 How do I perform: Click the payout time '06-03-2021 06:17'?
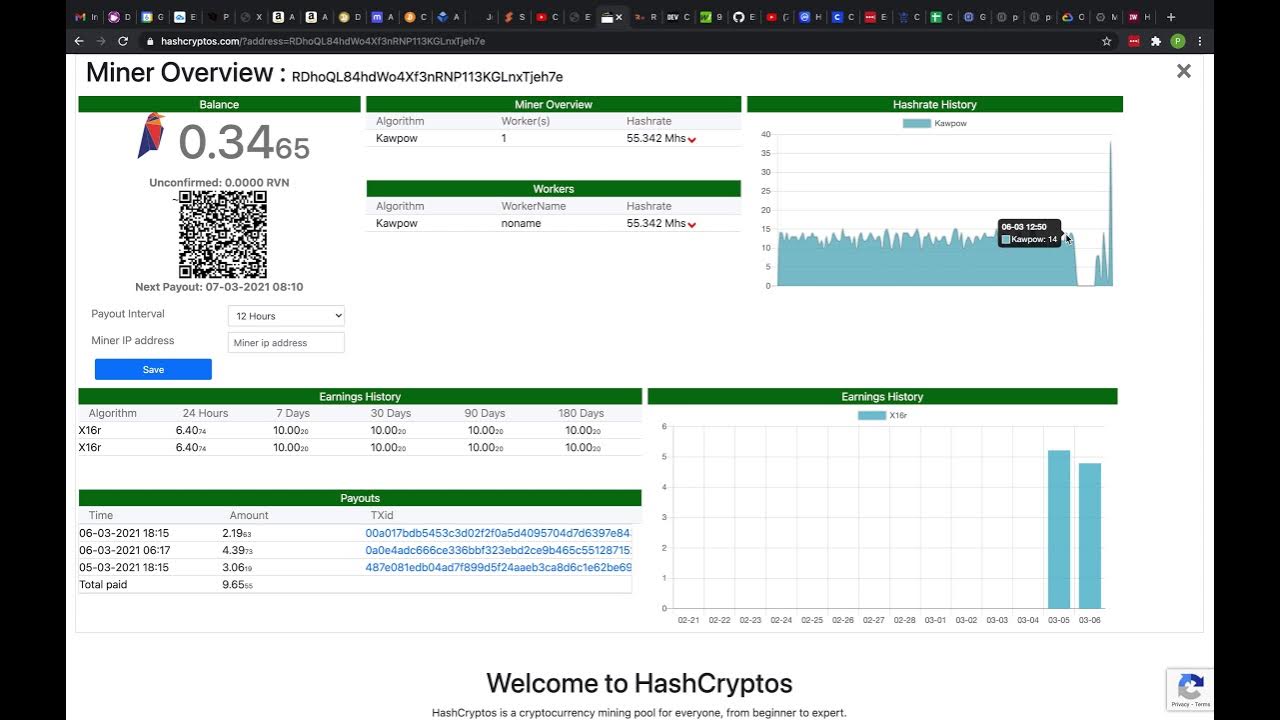(124, 551)
